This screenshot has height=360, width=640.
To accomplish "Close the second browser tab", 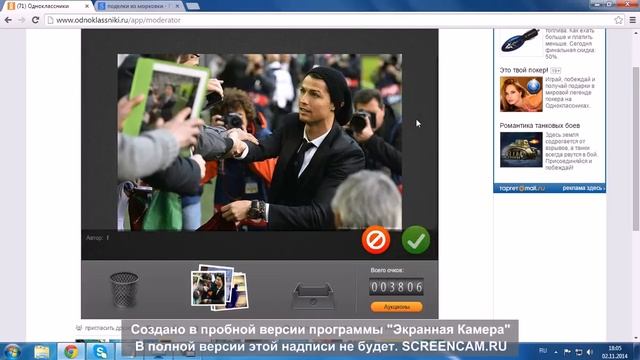I will pyautogui.click(x=178, y=6).
